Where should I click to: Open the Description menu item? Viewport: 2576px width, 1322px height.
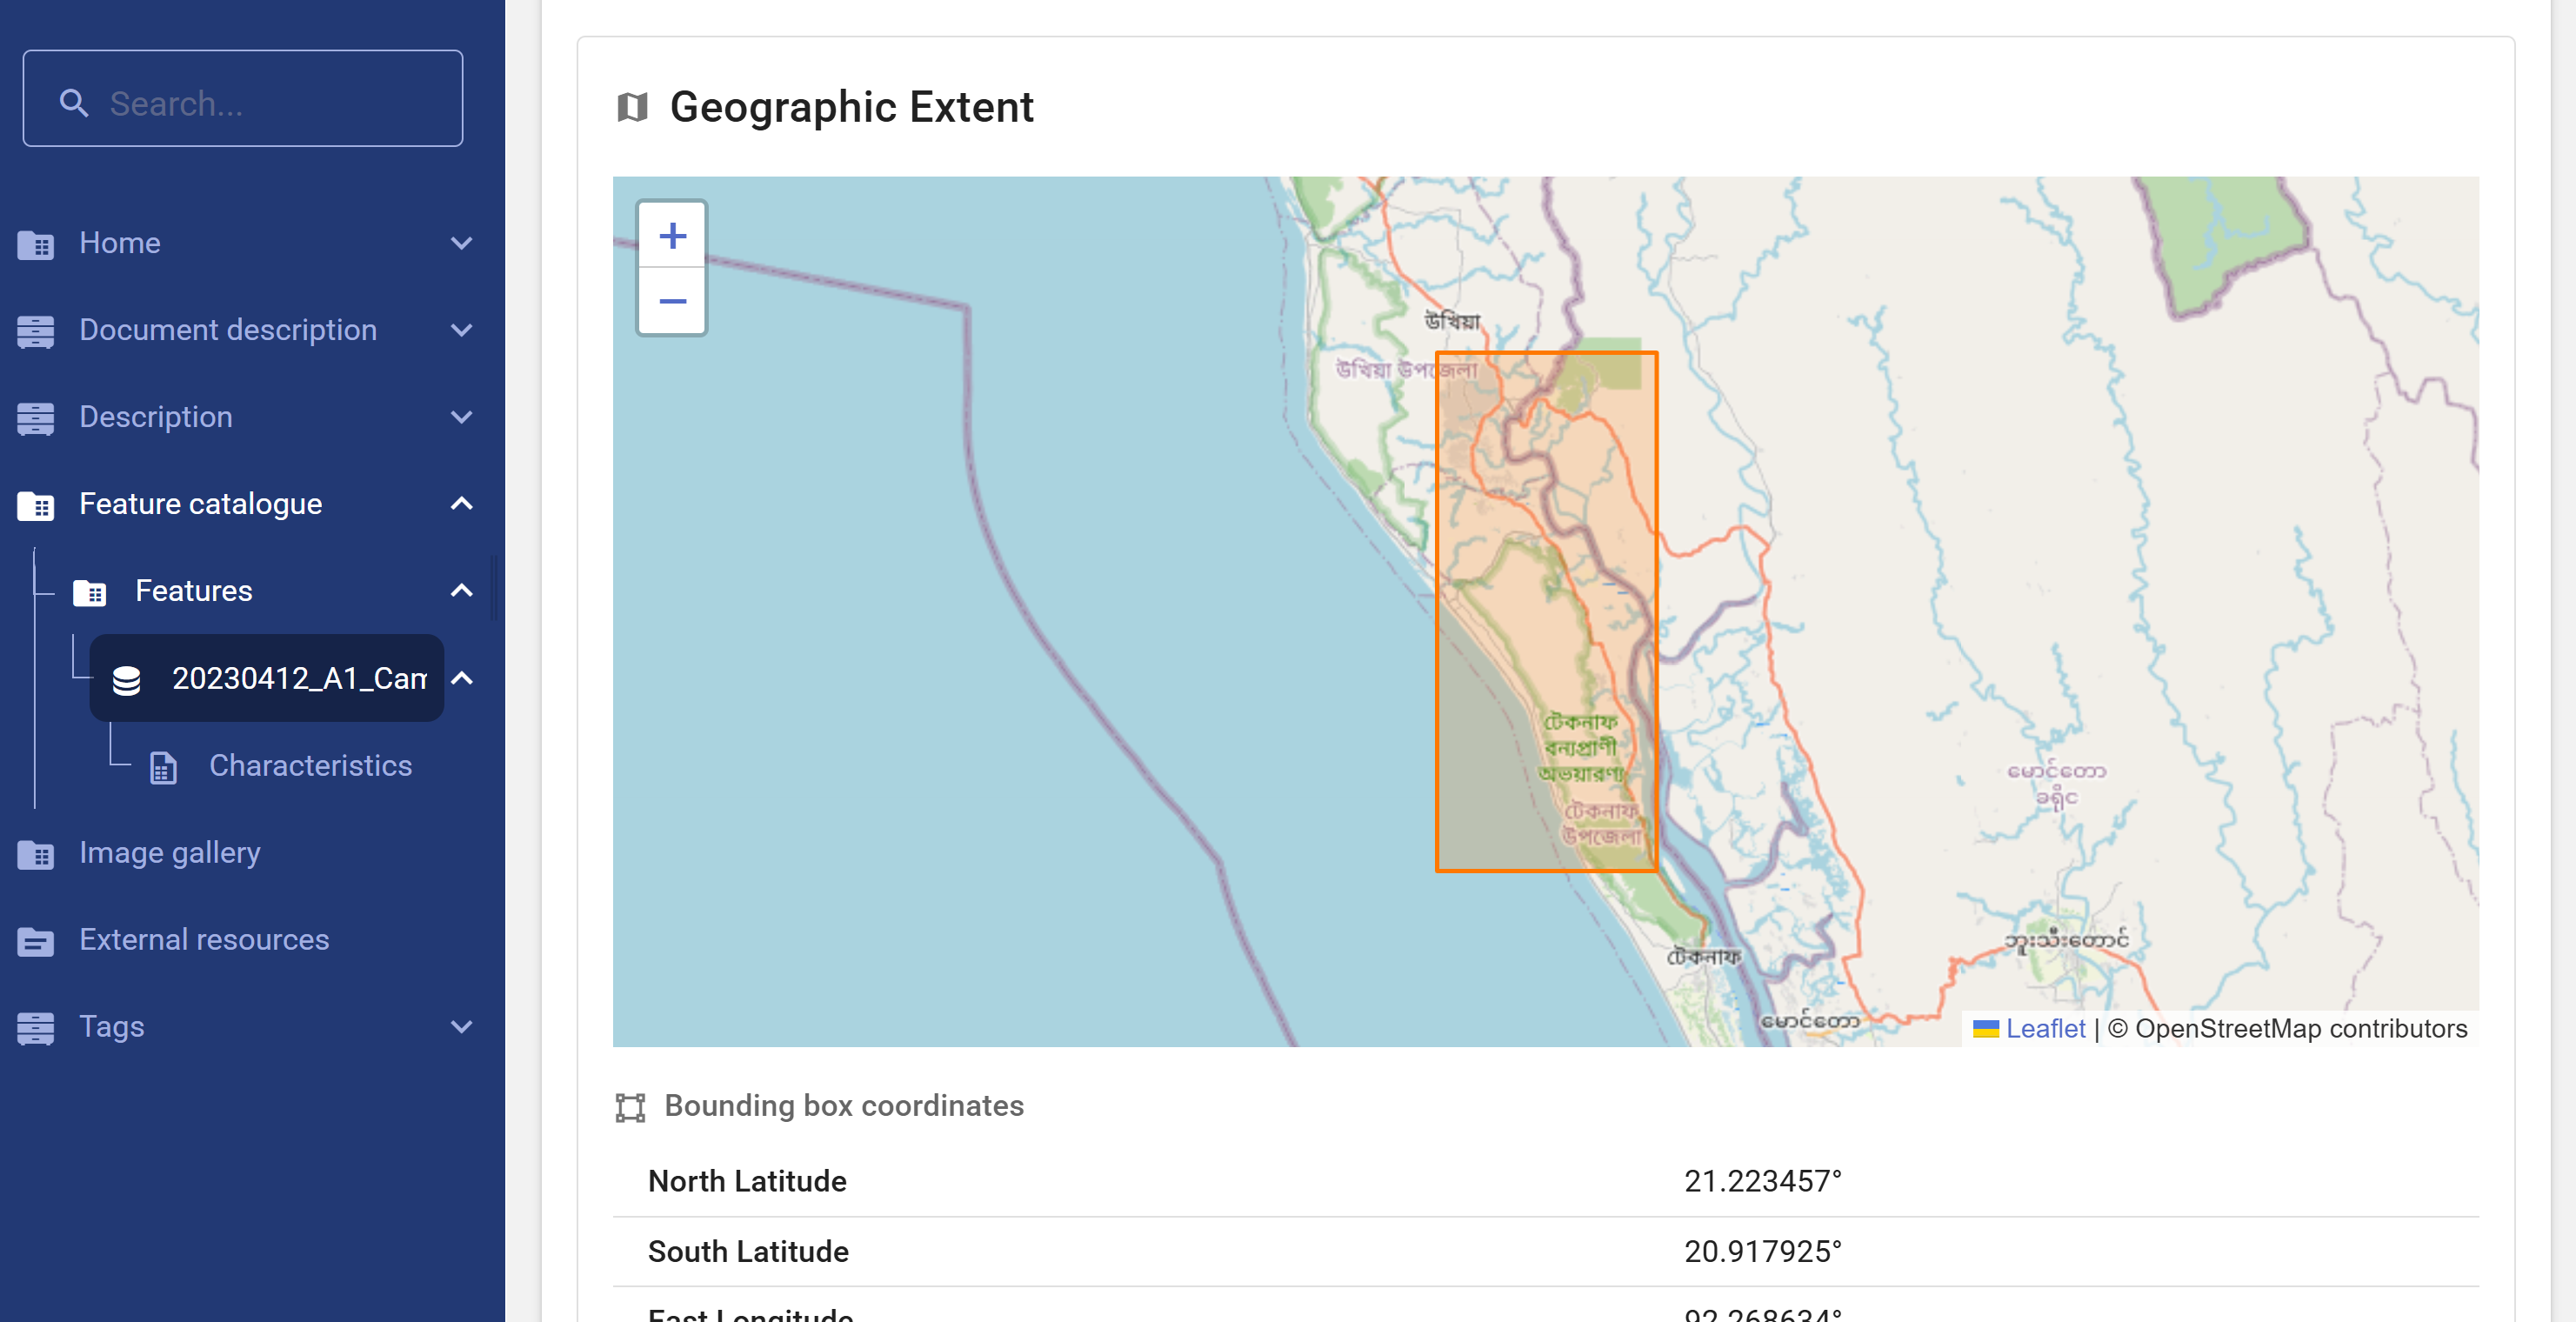coord(156,417)
